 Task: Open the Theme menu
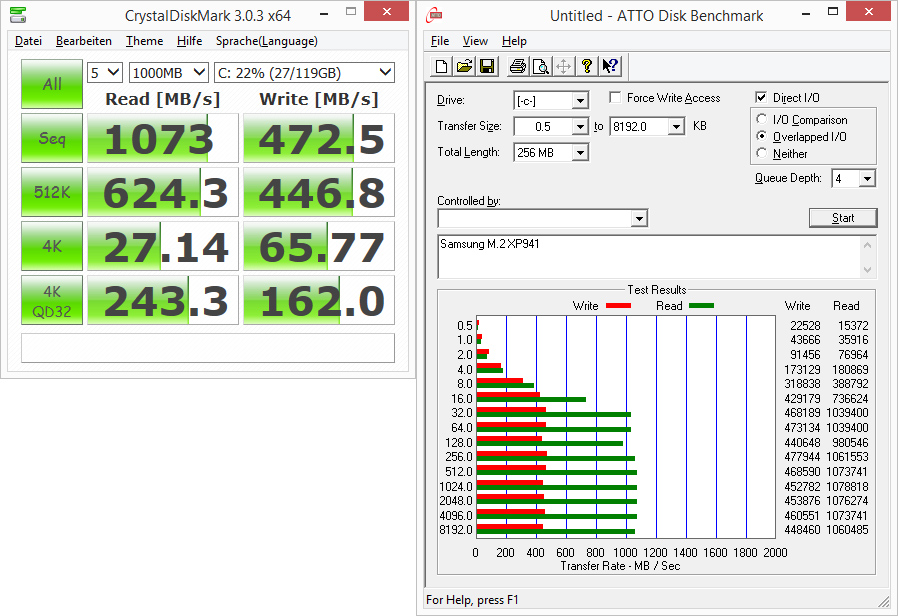point(144,41)
